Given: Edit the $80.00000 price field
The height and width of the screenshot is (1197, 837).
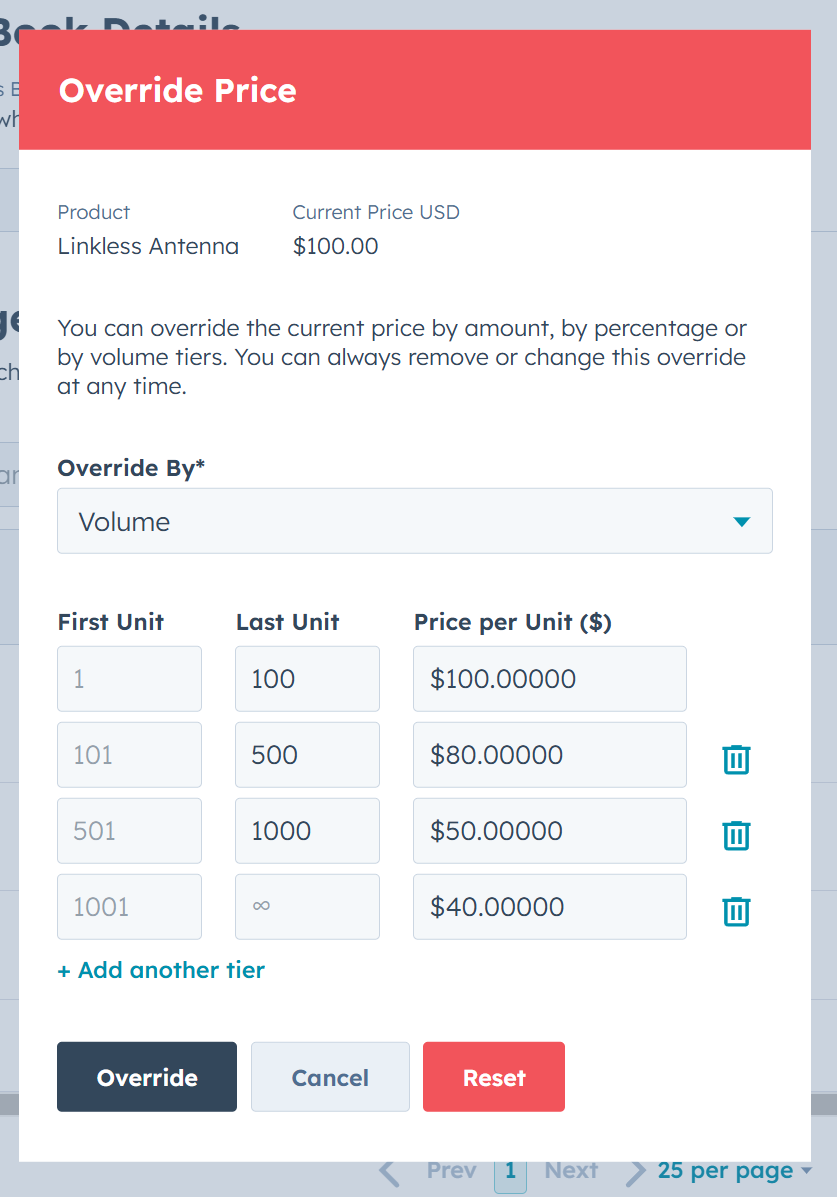Looking at the screenshot, I should coord(549,755).
